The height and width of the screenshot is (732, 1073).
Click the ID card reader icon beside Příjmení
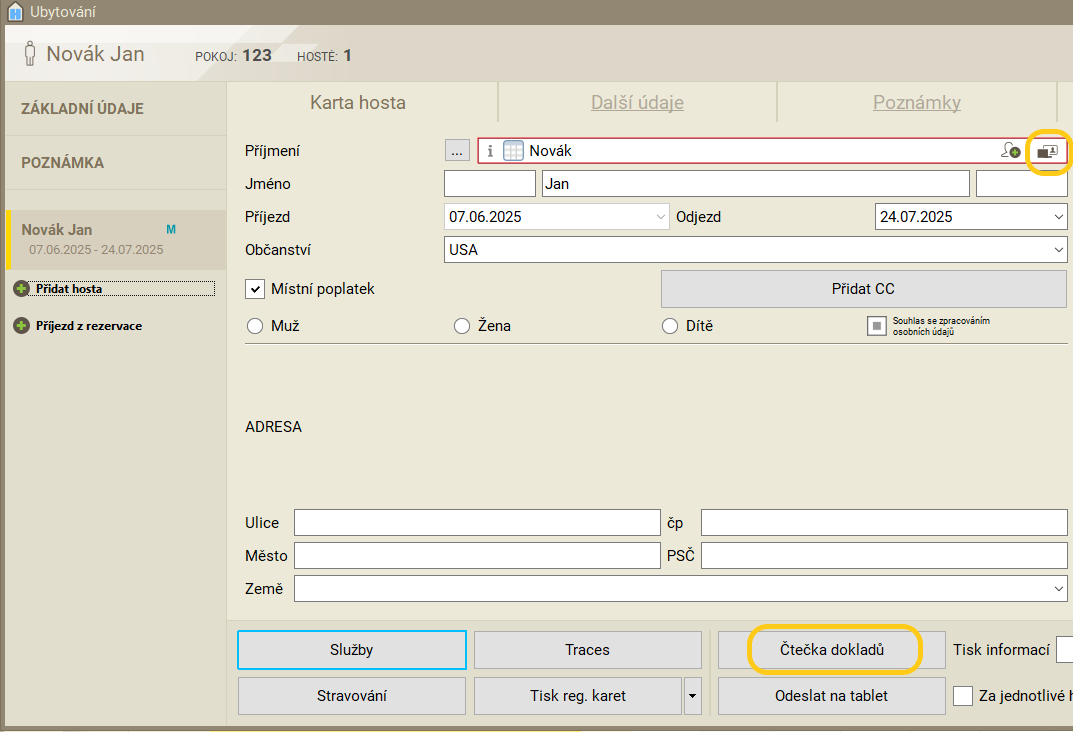pyautogui.click(x=1047, y=151)
